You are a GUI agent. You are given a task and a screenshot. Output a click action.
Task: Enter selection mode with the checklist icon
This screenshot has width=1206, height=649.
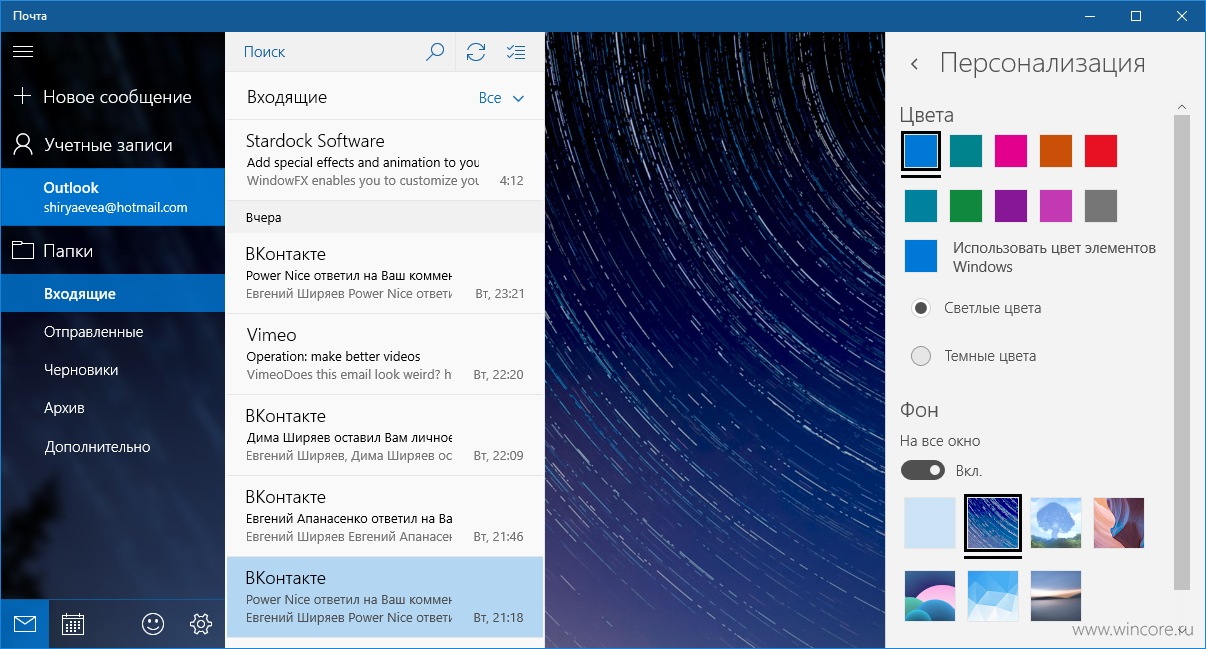(x=516, y=52)
